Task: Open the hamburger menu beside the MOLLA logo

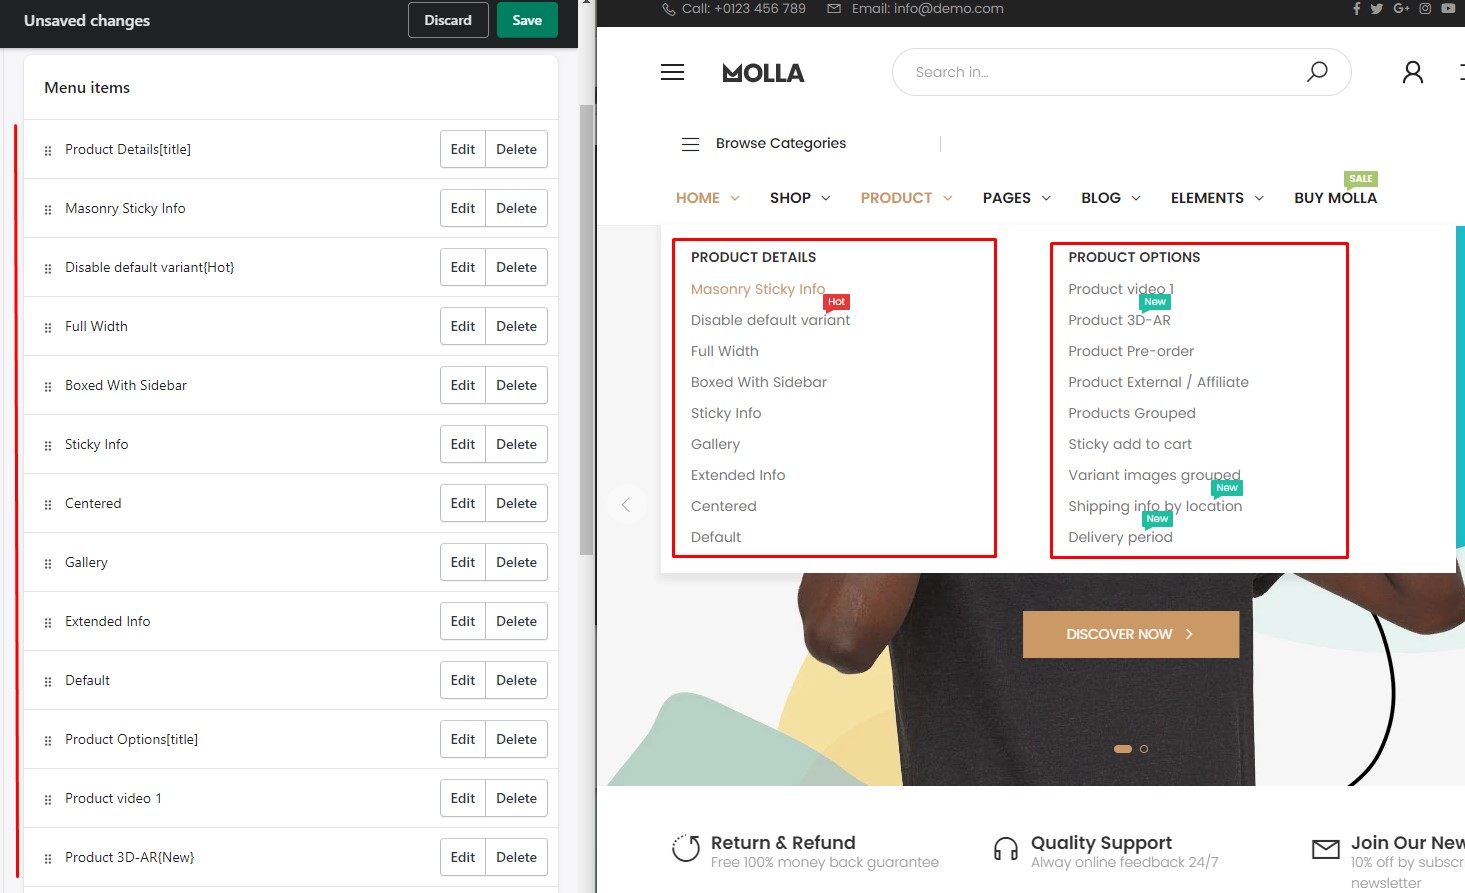Action: 672,72
